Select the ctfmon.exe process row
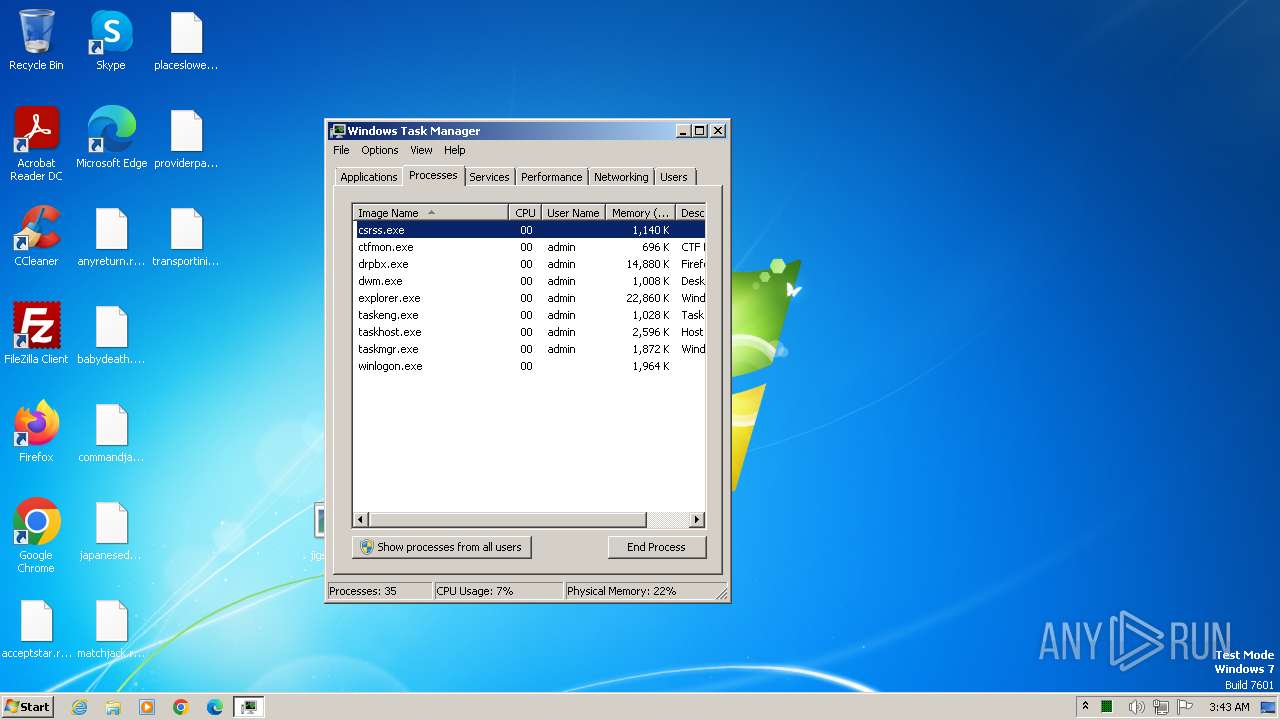Screen dimensions: 1280x720 [529, 247]
